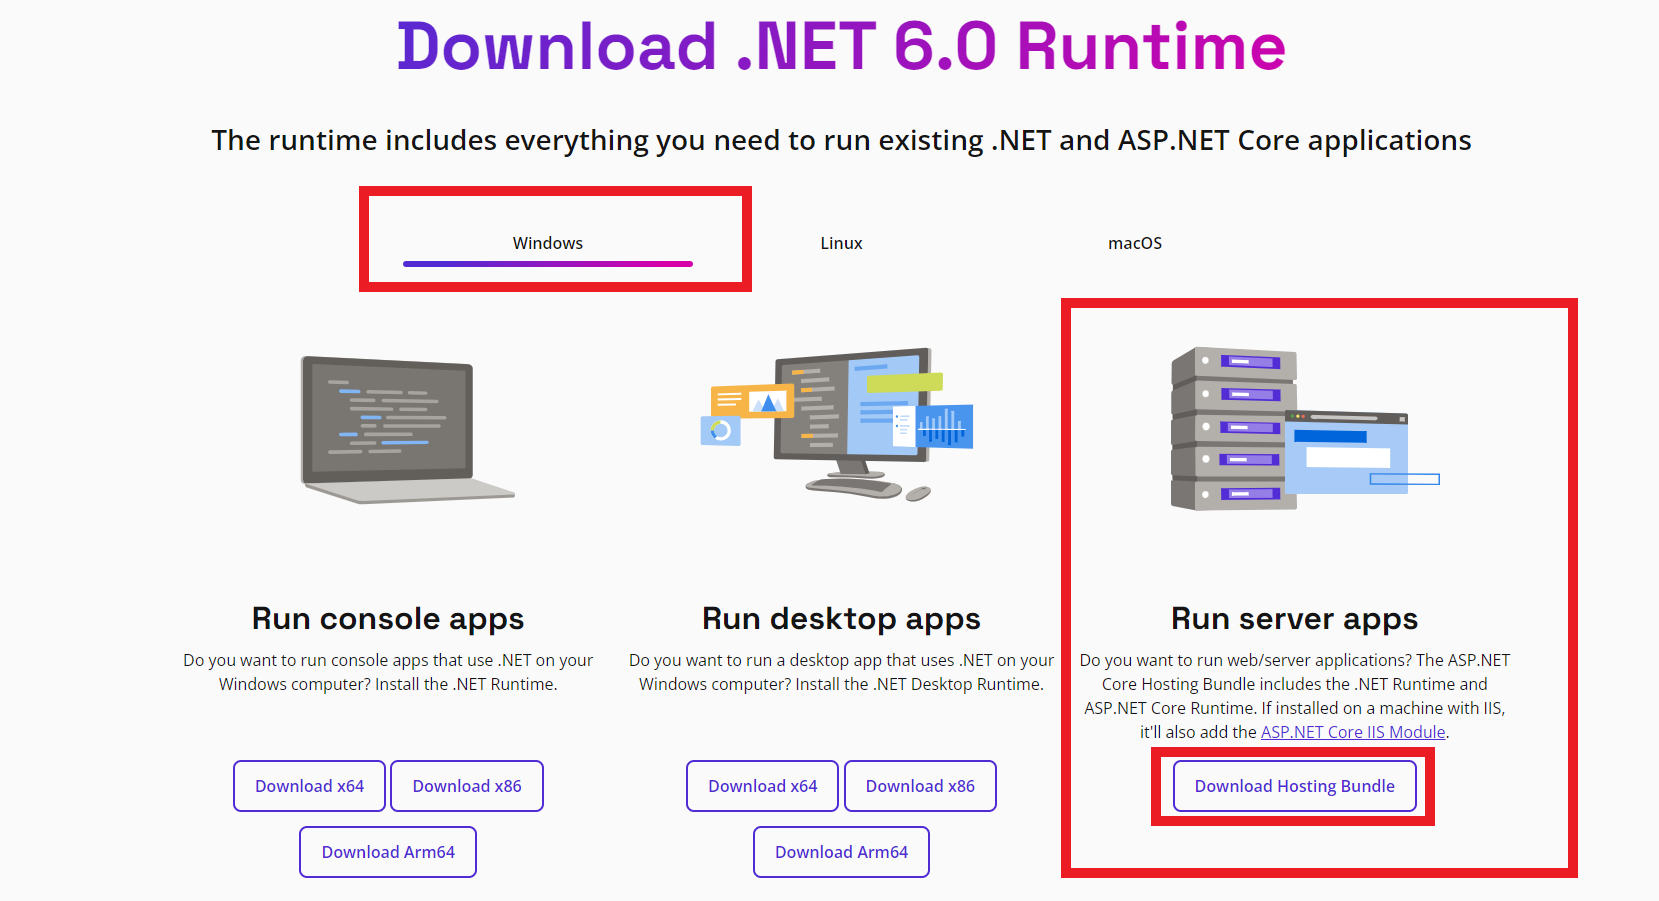This screenshot has height=901, width=1659.
Task: Click the Download .NET 6.0 Runtime title
Action: [841, 47]
